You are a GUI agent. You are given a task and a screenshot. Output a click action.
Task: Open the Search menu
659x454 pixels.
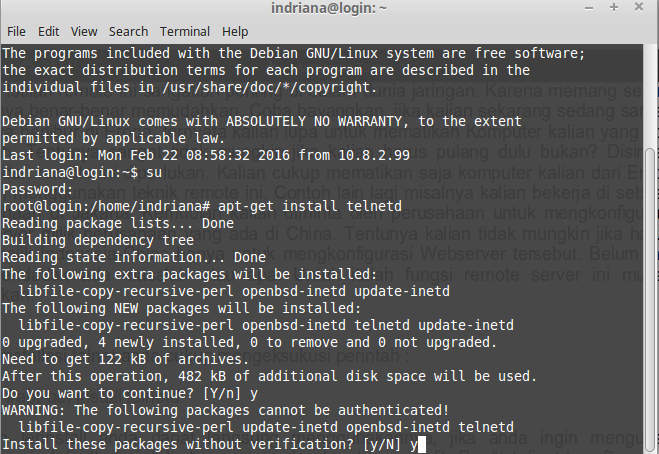pos(129,32)
